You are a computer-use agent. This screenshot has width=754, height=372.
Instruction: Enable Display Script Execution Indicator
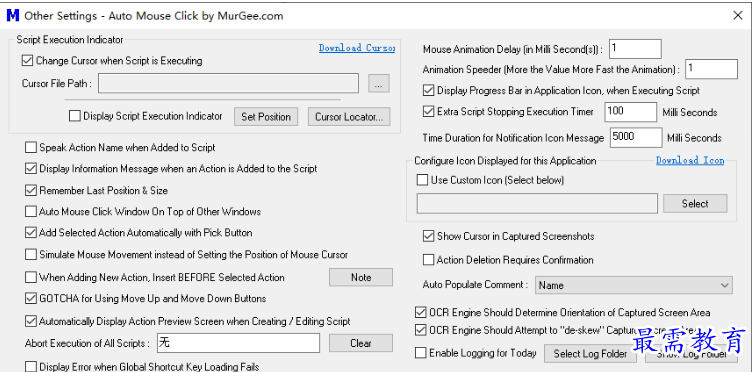pos(75,116)
